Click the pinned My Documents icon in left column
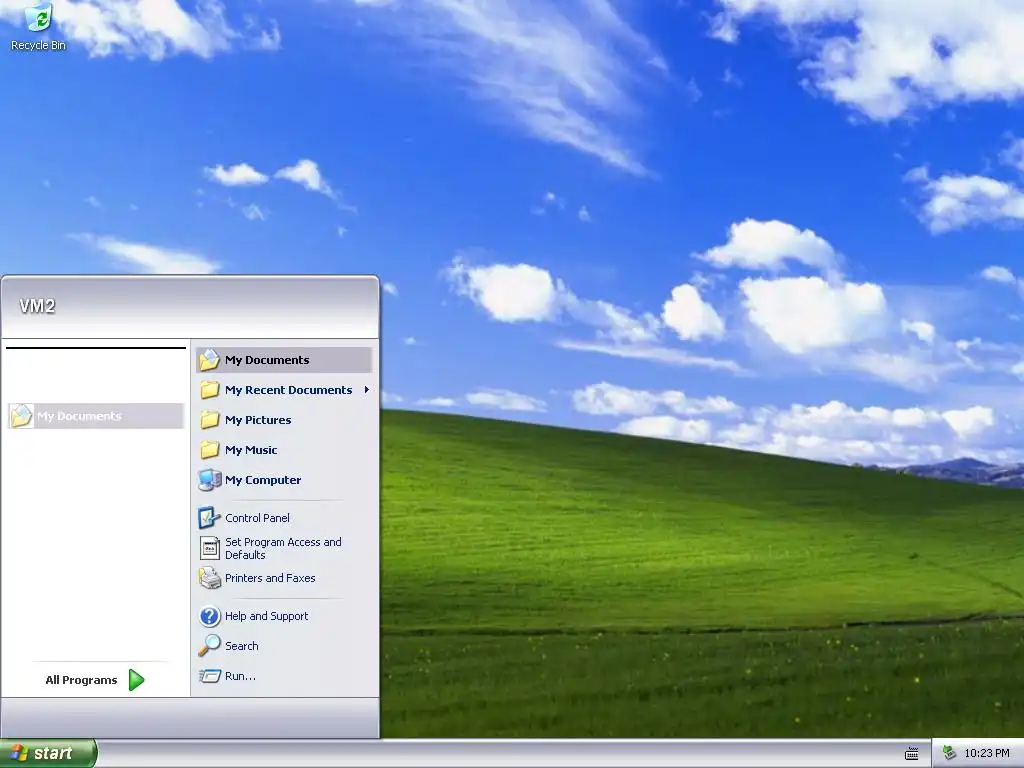 [21, 416]
